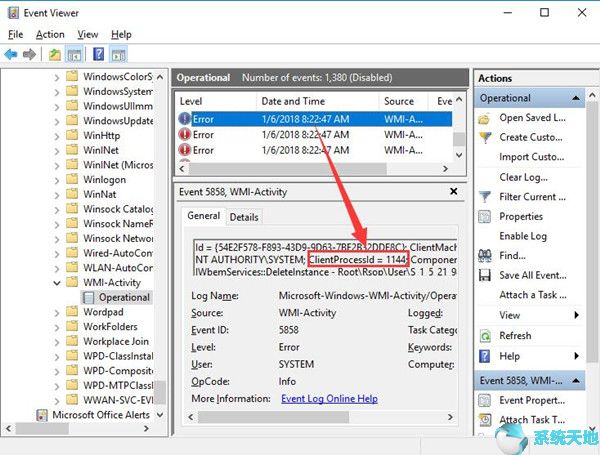The height and width of the screenshot is (455, 600).
Task: Click the Find binoculars icon
Action: point(485,255)
